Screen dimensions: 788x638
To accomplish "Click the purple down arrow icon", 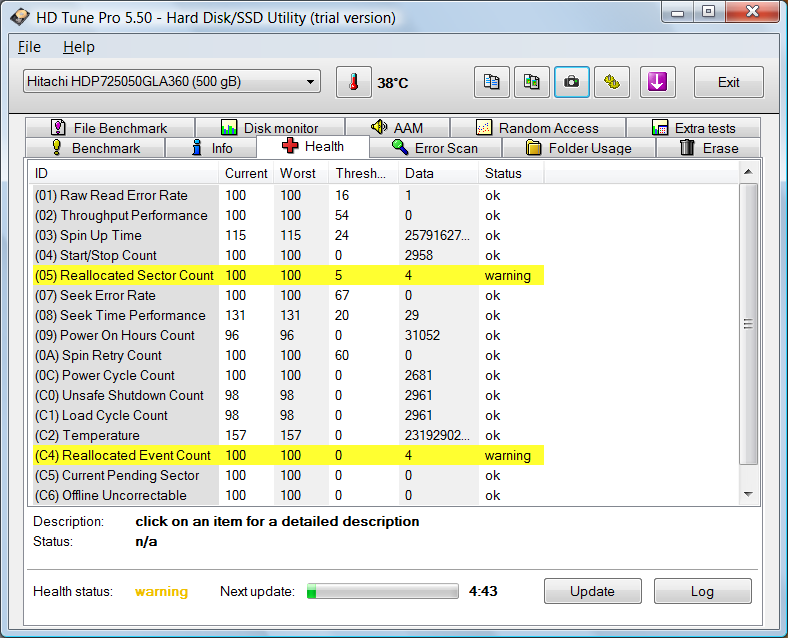I will click(x=657, y=82).
